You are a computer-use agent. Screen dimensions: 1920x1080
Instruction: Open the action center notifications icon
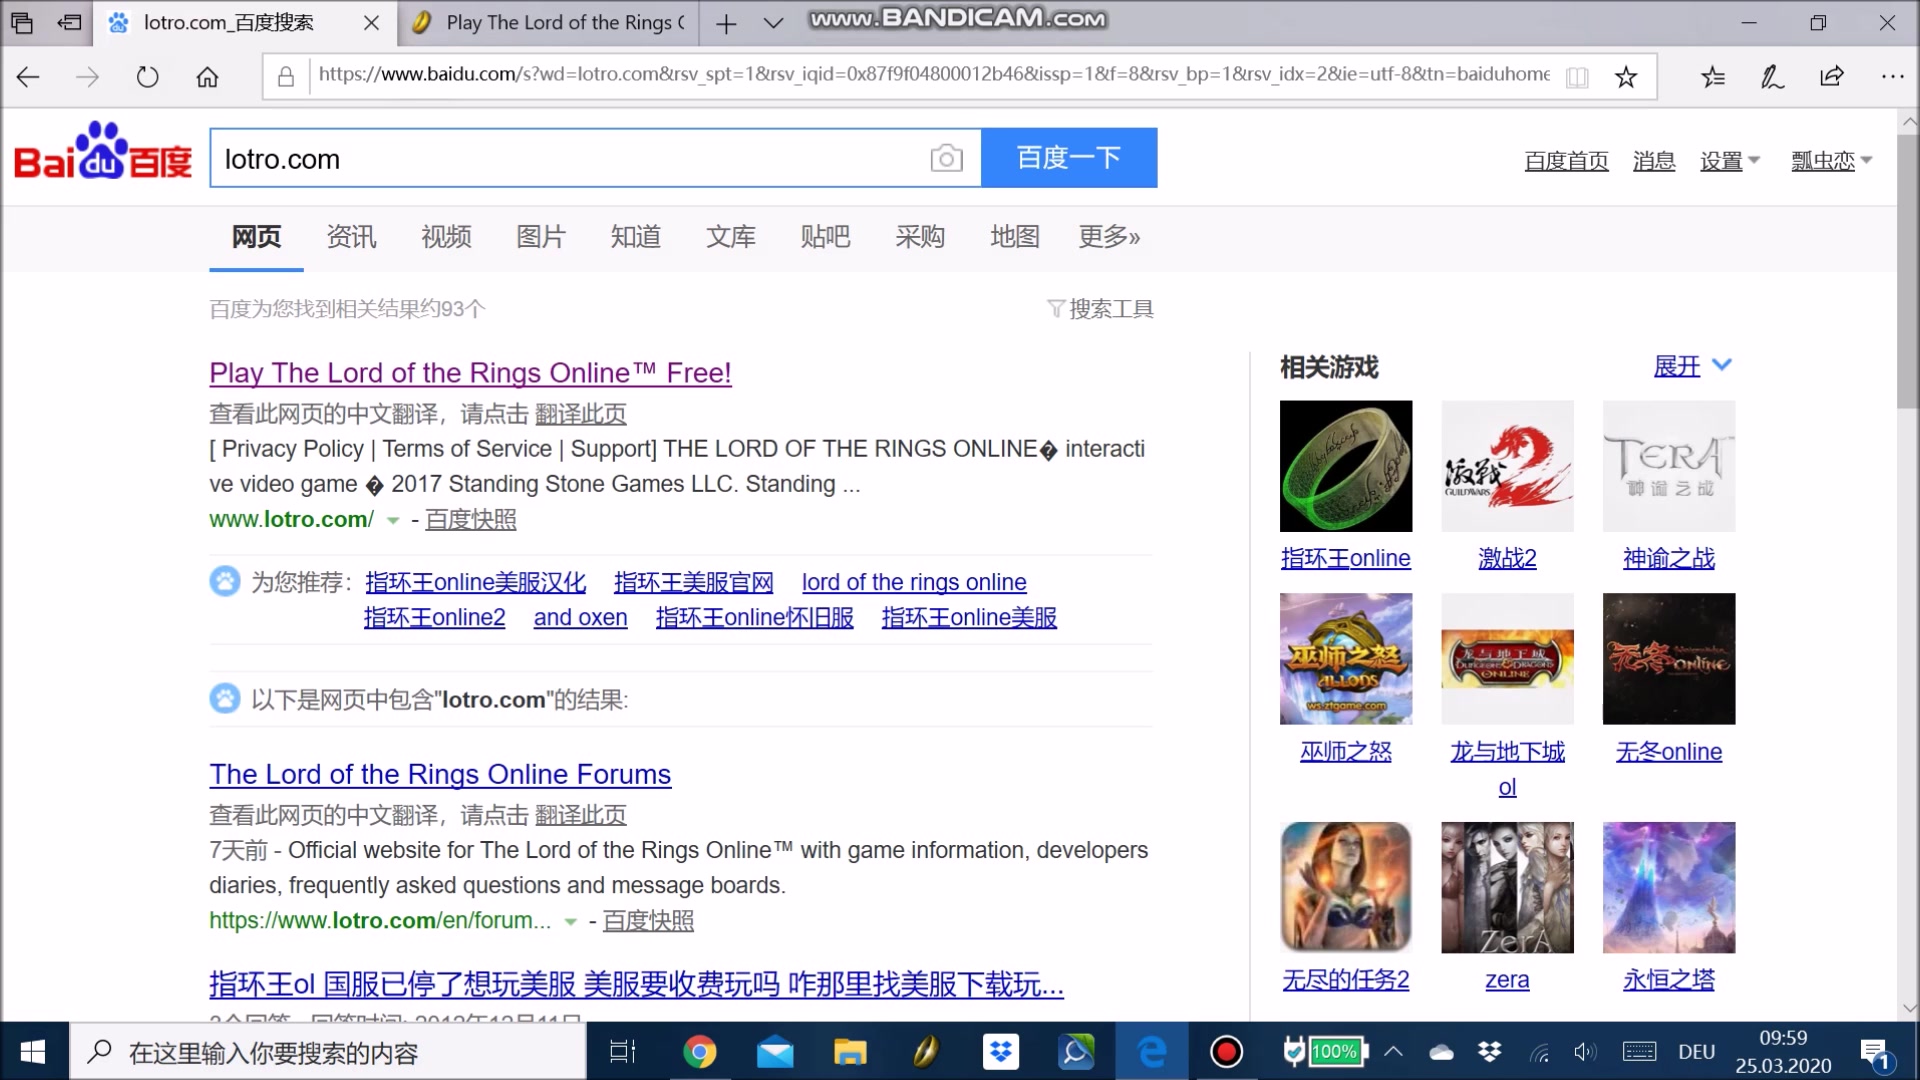tap(1875, 1053)
